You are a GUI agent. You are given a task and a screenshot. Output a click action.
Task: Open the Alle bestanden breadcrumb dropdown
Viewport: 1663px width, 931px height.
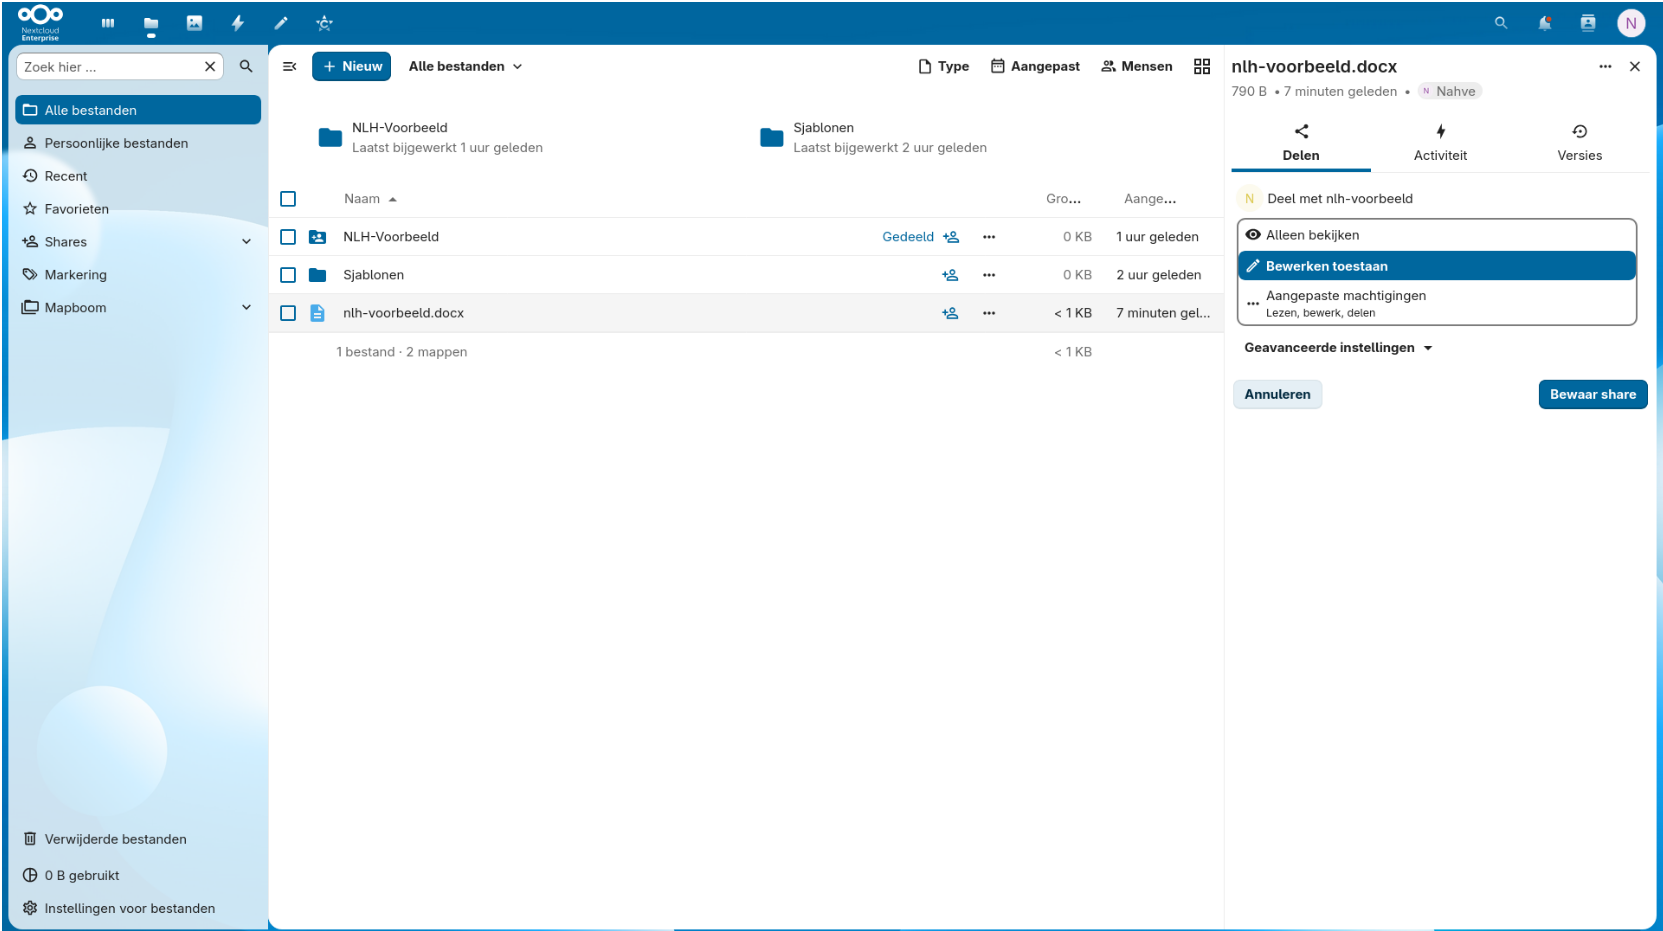[x=465, y=66]
